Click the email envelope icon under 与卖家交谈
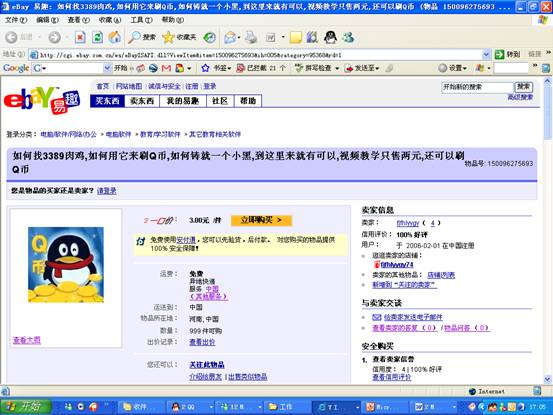 377,317
